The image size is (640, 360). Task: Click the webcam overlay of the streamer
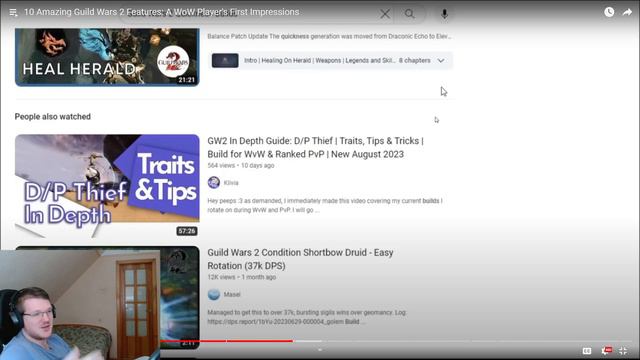pos(80,305)
